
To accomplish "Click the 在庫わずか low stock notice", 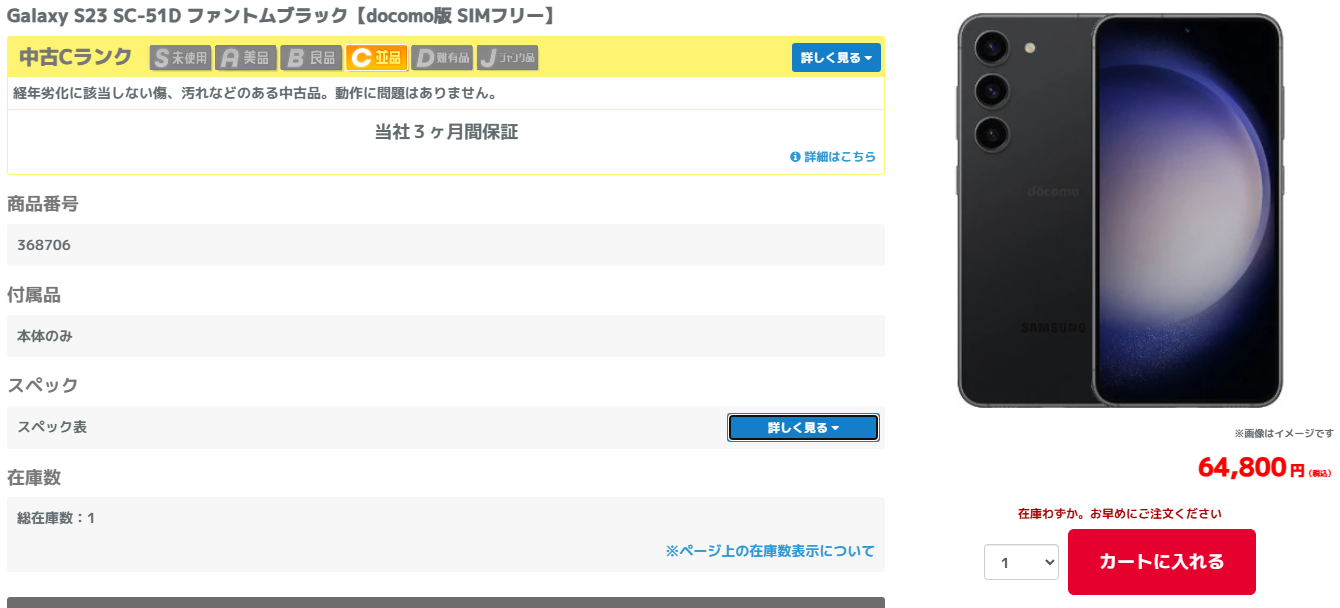I will tap(1120, 514).
